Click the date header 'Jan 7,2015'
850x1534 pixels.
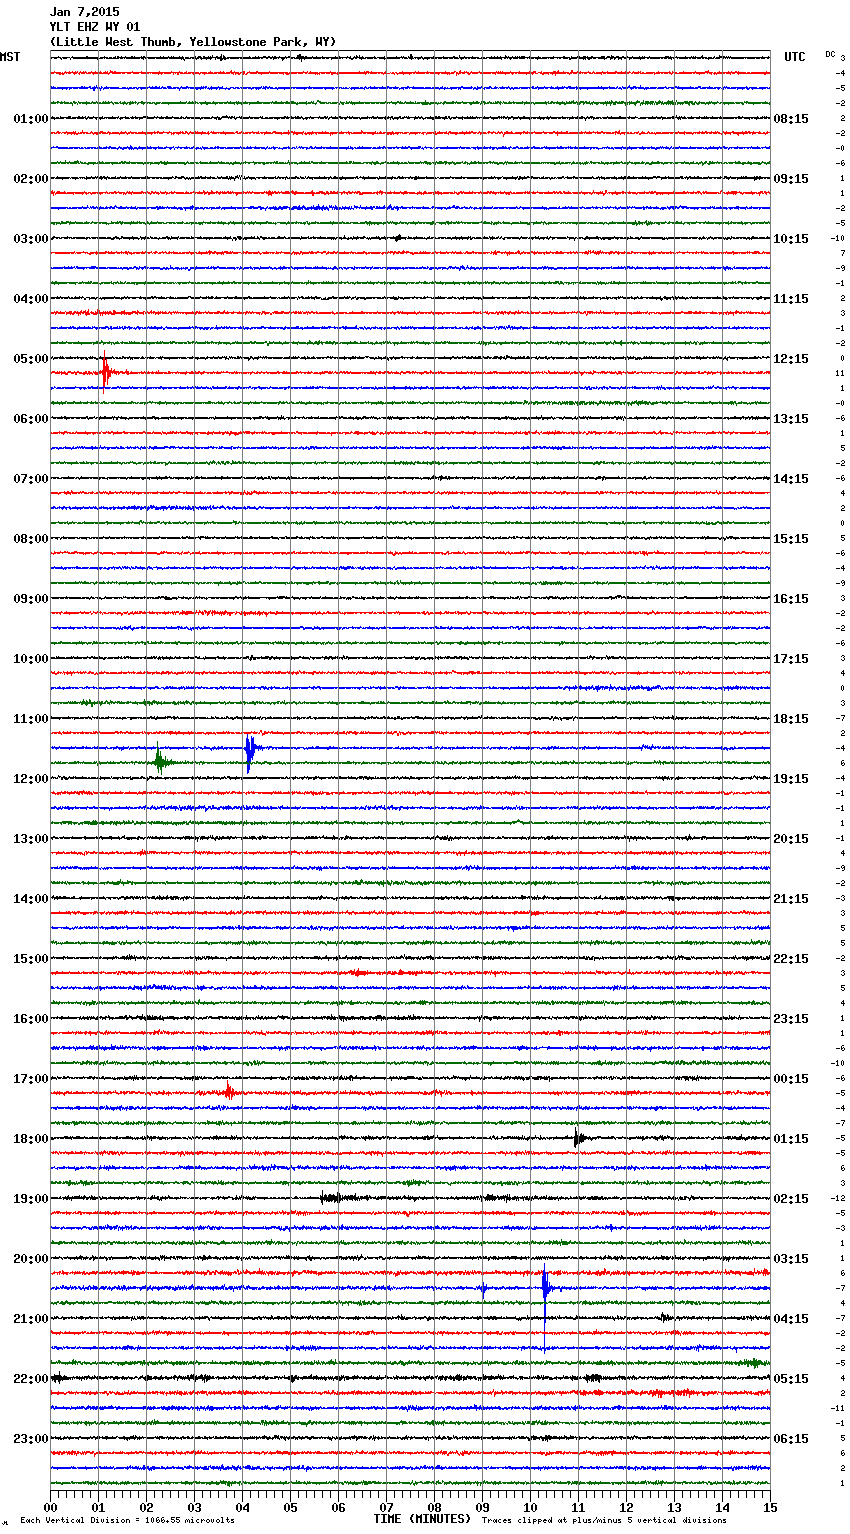point(84,12)
